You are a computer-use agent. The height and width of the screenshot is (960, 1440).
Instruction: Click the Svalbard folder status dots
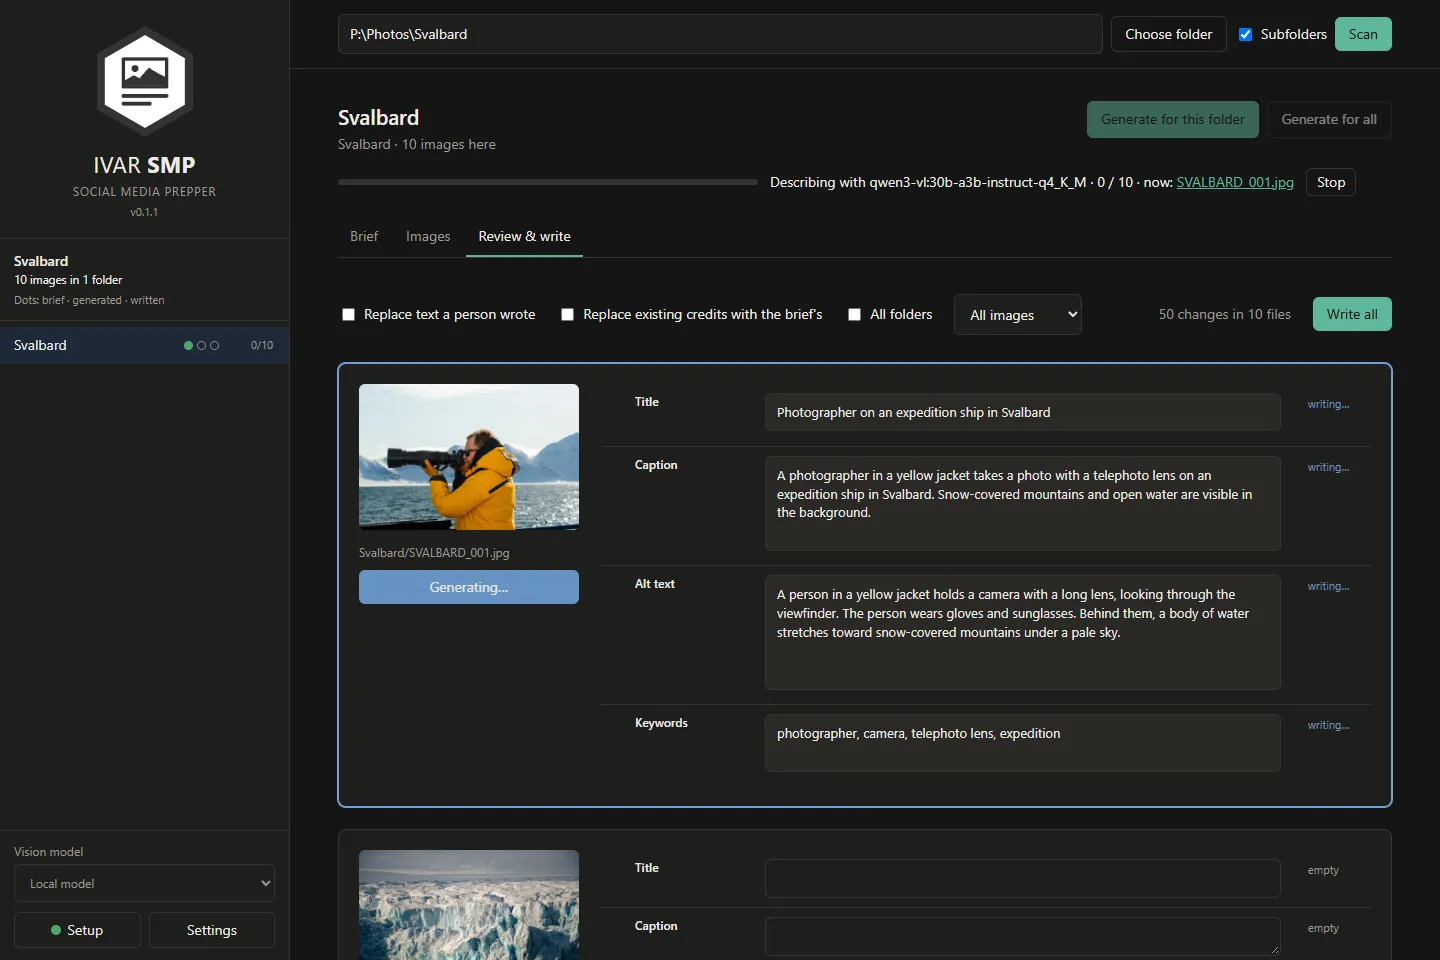[201, 346]
